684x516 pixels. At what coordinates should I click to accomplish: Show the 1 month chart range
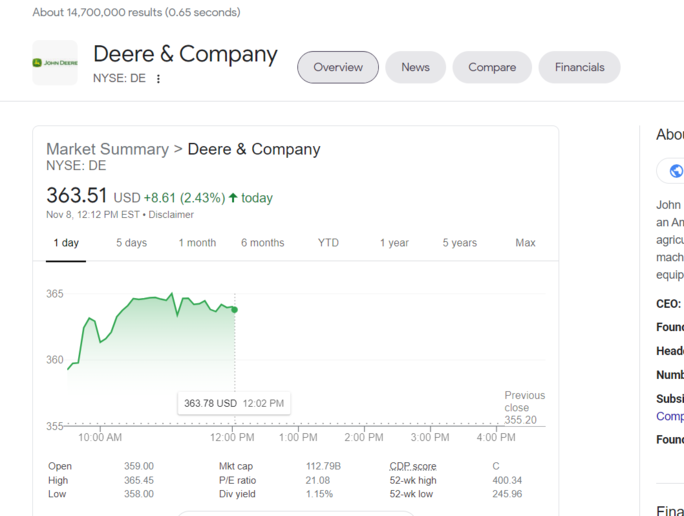click(197, 243)
